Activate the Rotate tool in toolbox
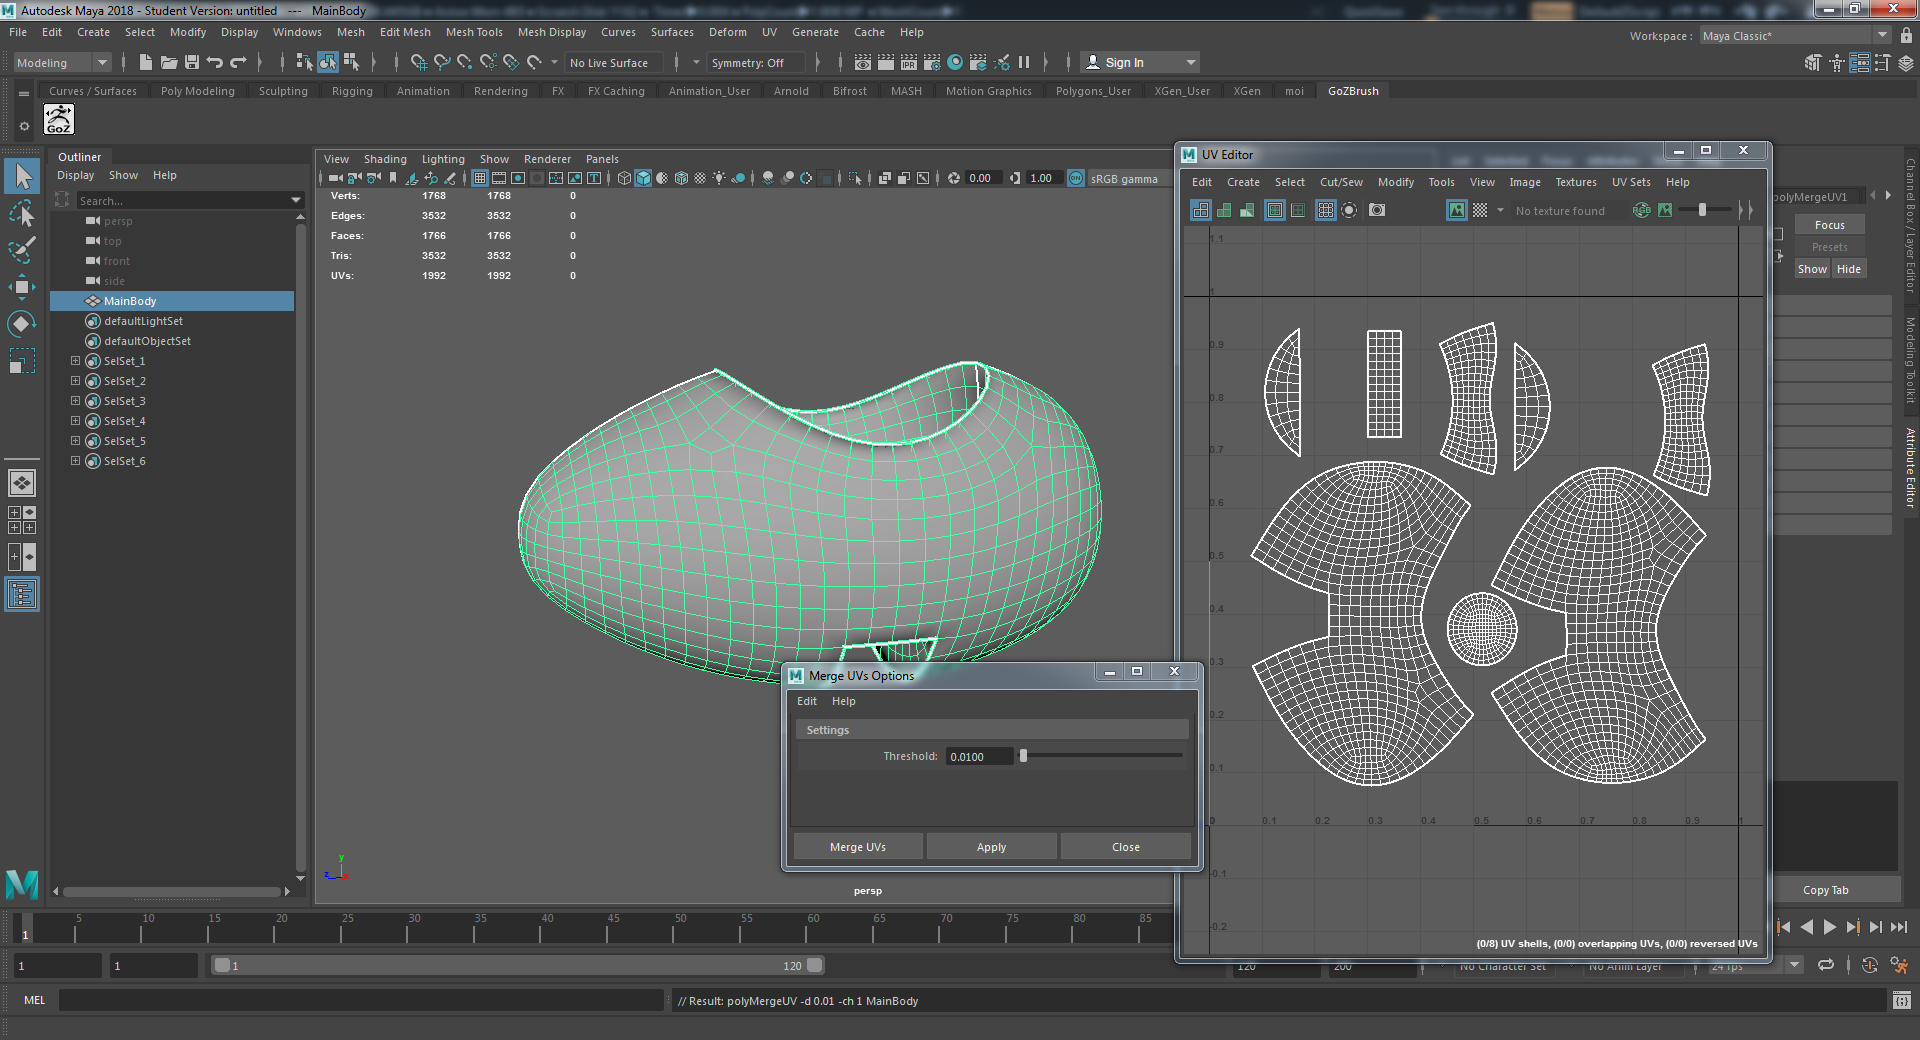Screen dimensions: 1920x1040 [22, 323]
